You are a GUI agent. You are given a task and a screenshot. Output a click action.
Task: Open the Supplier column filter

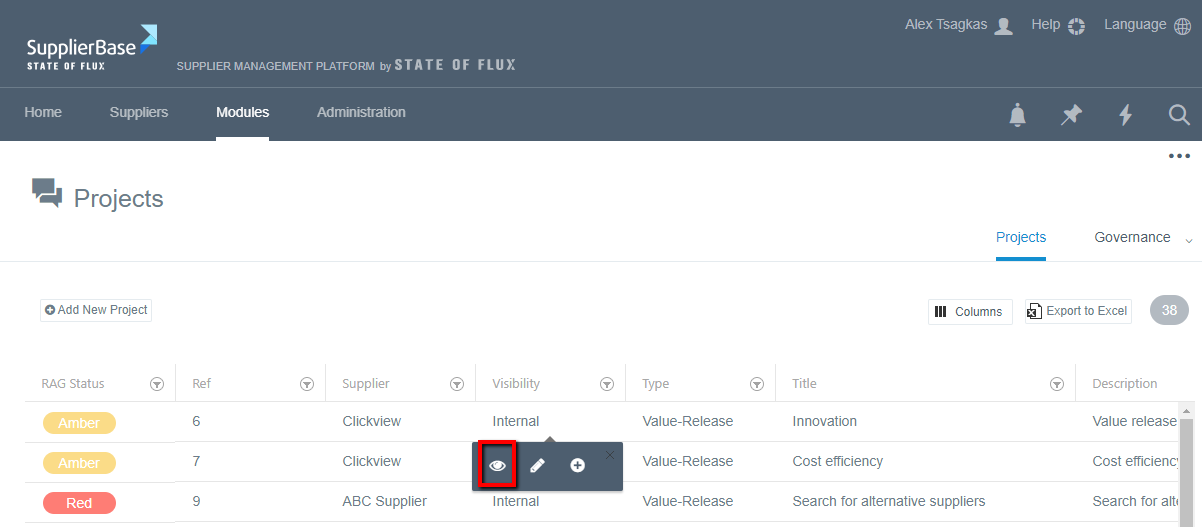(x=457, y=384)
